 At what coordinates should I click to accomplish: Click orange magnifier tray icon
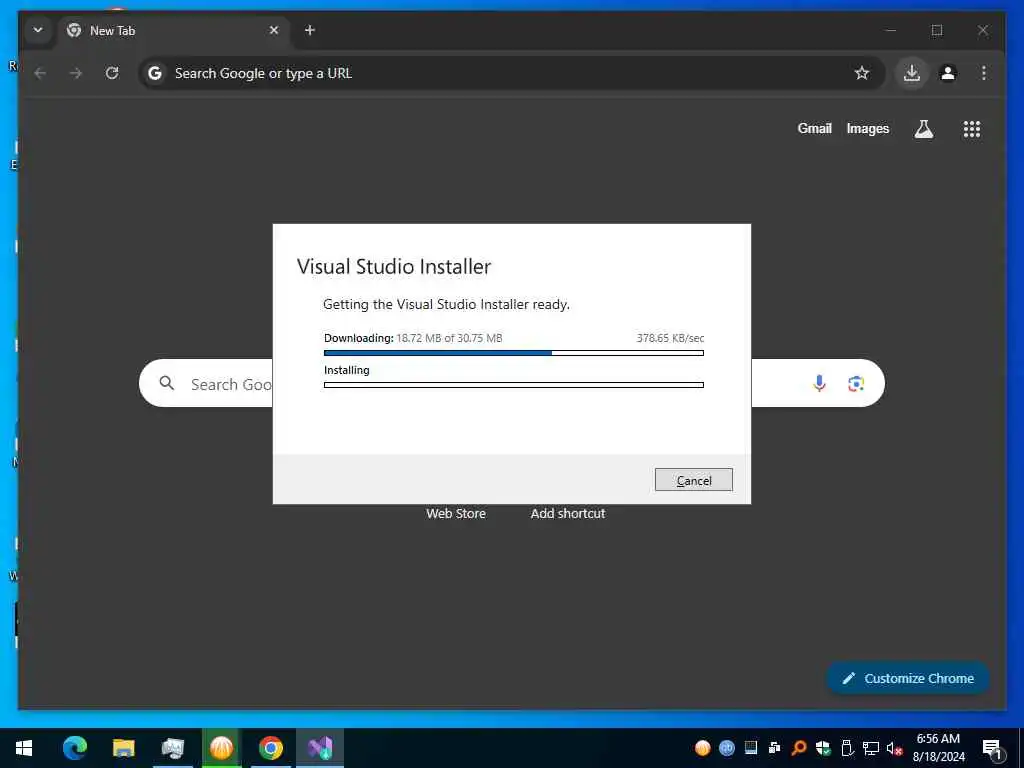pos(799,748)
